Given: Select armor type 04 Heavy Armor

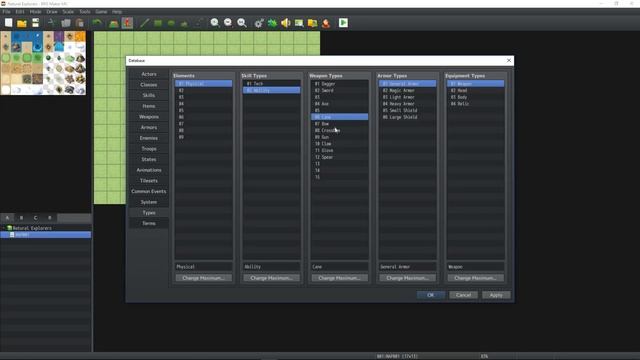Looking at the screenshot, I should pos(407,104).
